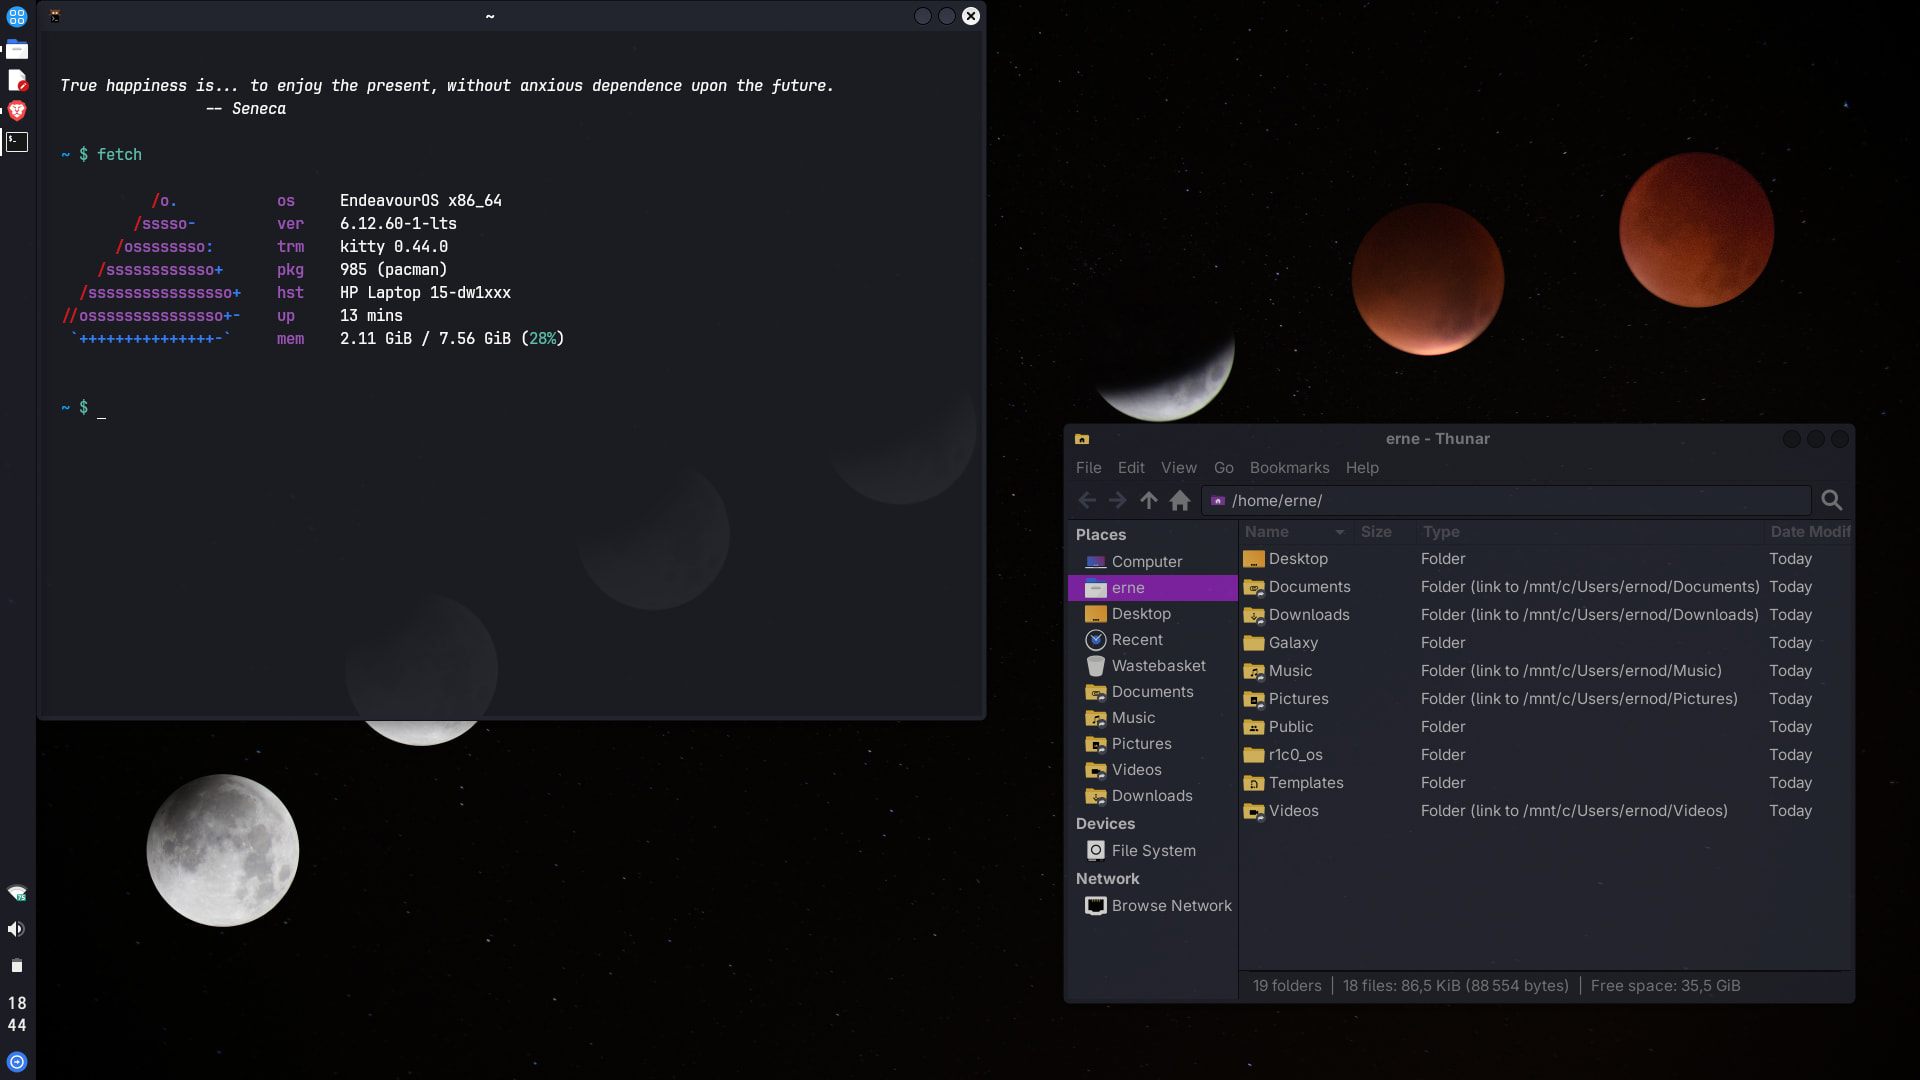Select the r1c0_os folder row
The height and width of the screenshot is (1080, 1920).
coord(1295,755)
